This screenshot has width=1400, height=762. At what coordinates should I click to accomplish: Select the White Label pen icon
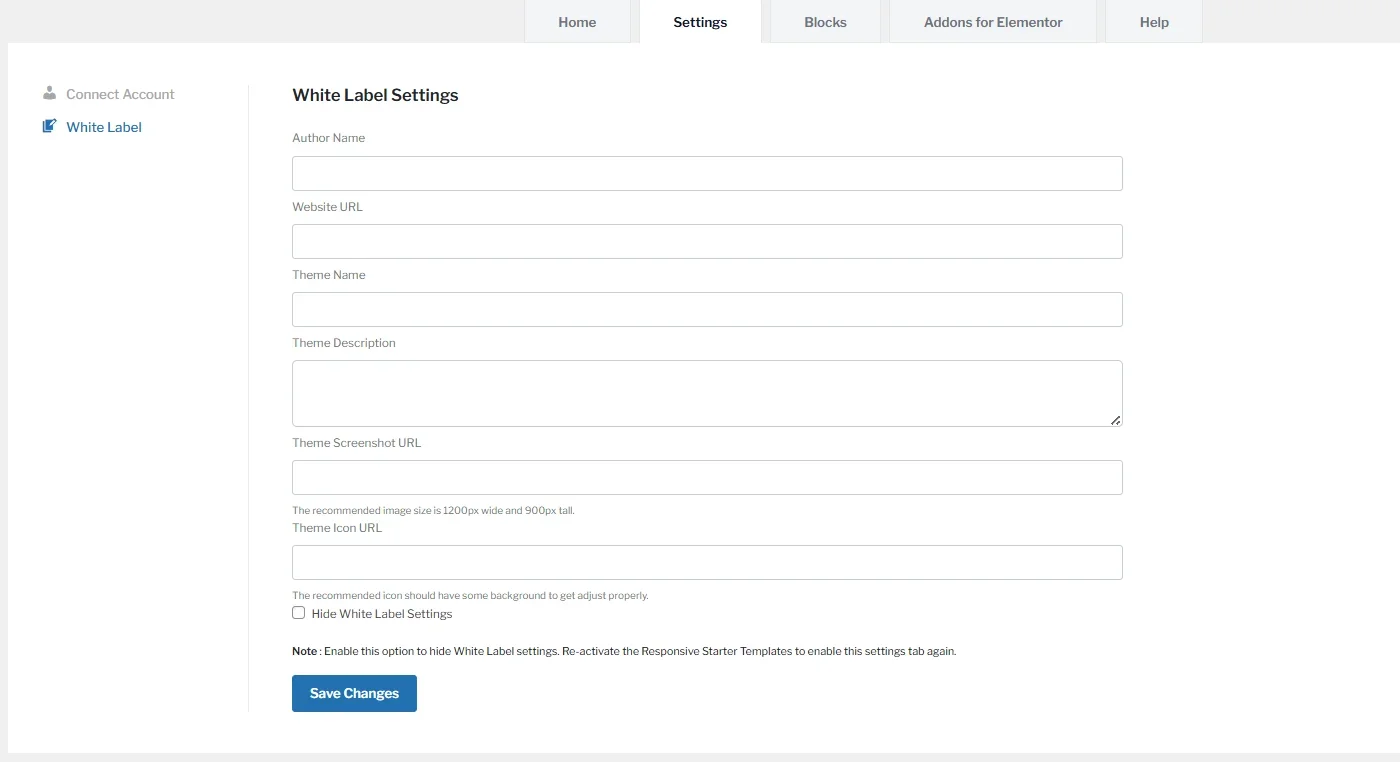(47, 126)
